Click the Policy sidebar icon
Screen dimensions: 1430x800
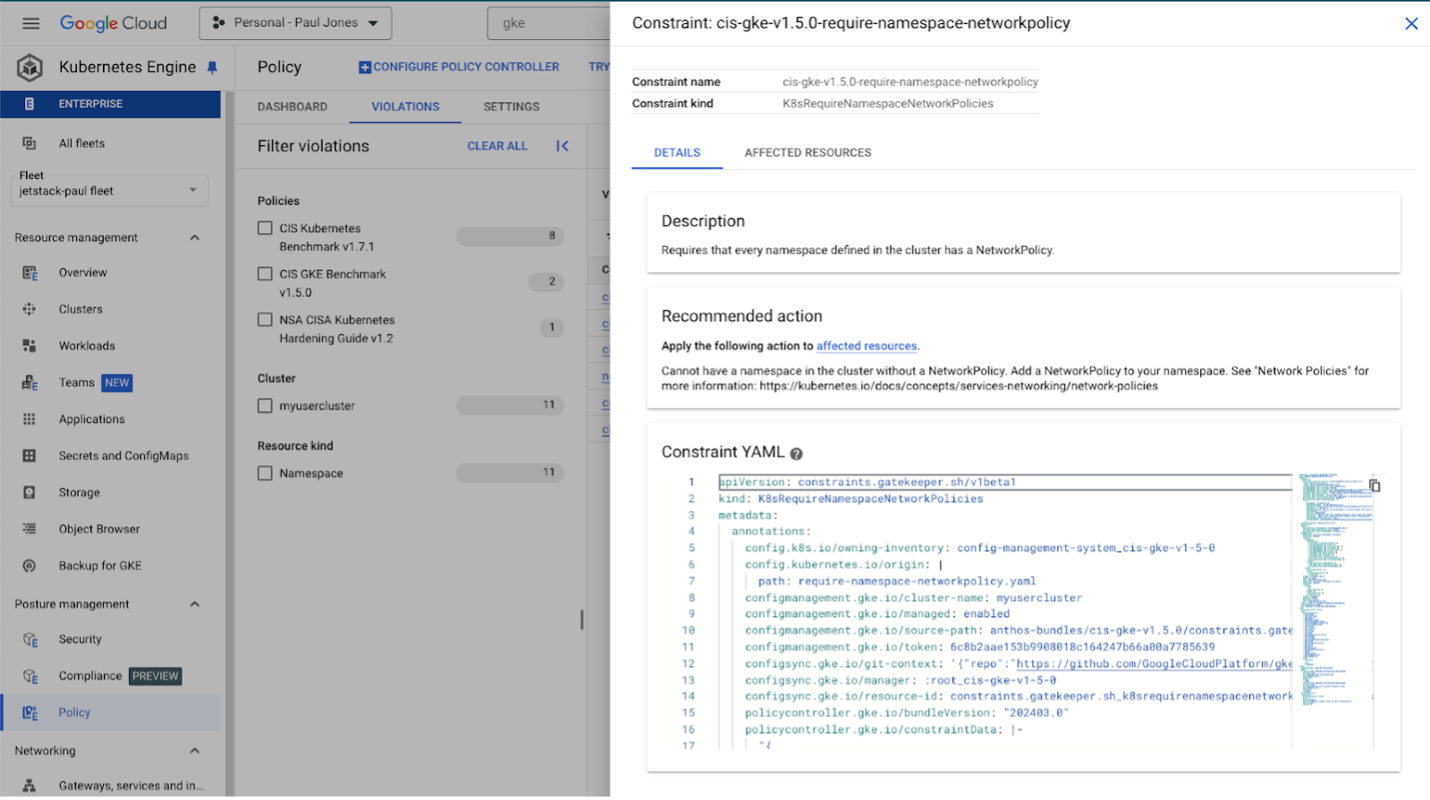pos(29,713)
